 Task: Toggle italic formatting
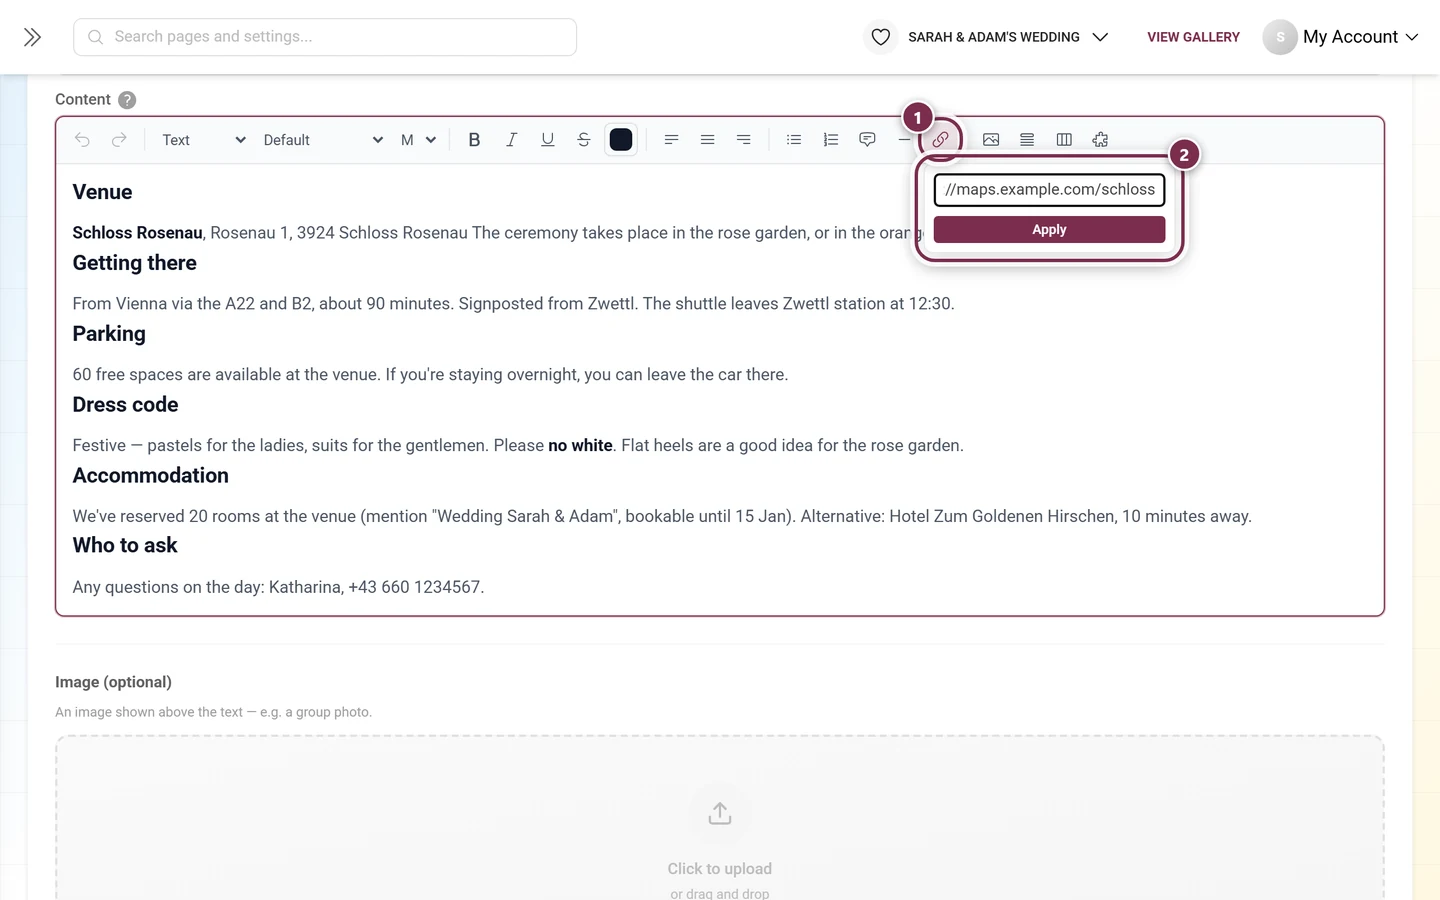tap(511, 140)
